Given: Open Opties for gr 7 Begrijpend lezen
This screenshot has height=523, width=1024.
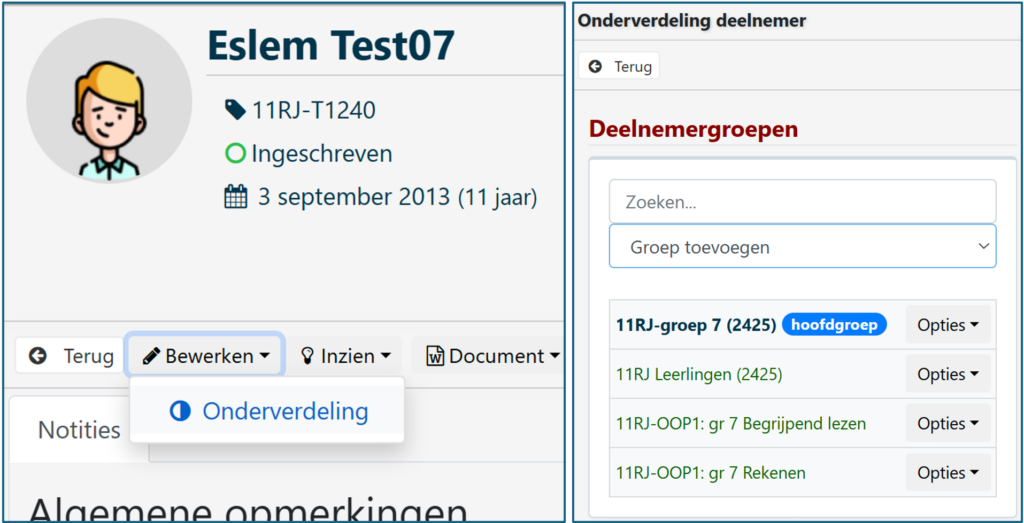Looking at the screenshot, I should 948,423.
